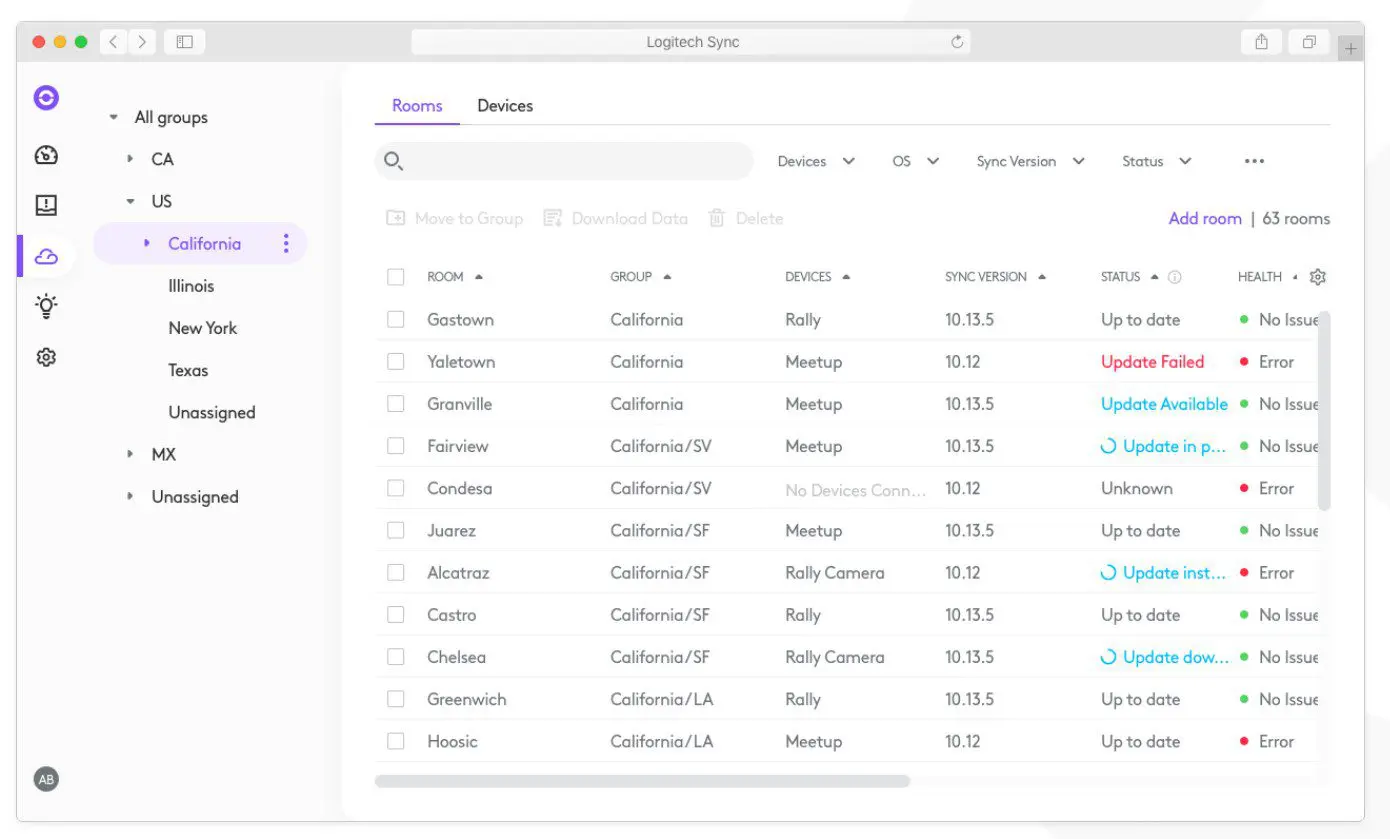Screen dimensions: 1390x839
Task: Check the Granville room checkbox
Action: pyautogui.click(x=396, y=404)
